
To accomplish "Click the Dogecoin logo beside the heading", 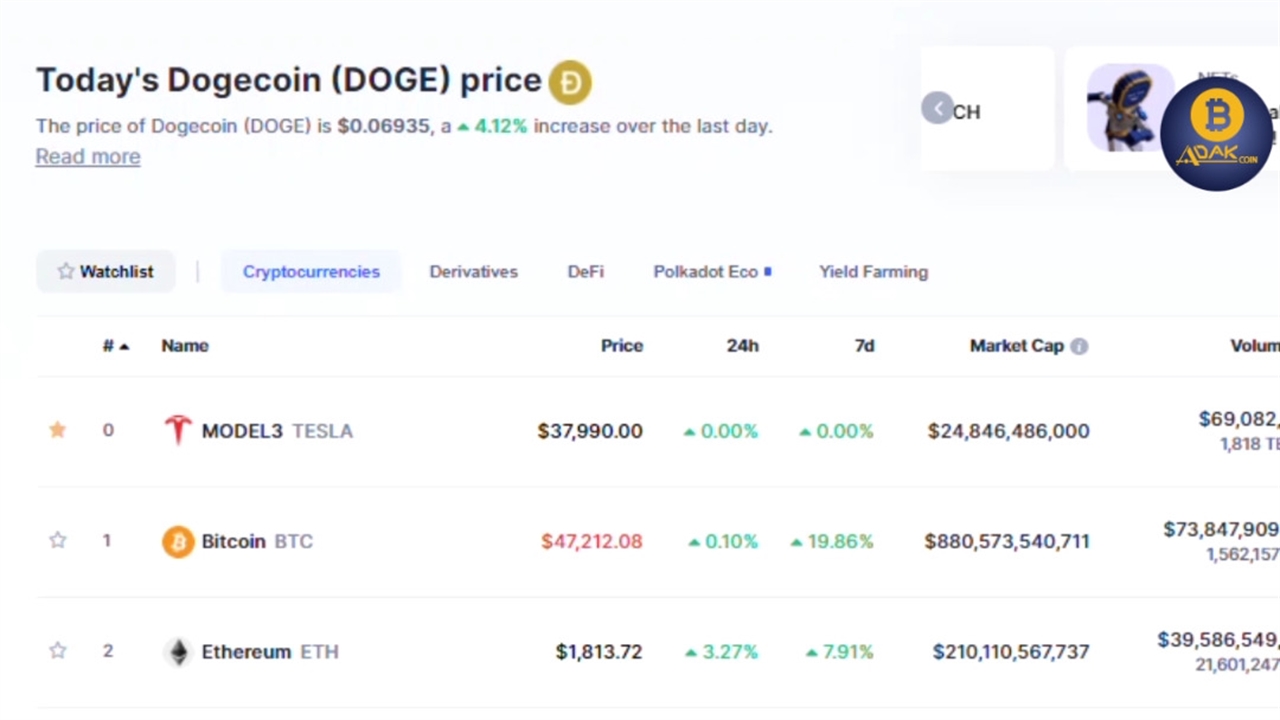I will point(570,82).
